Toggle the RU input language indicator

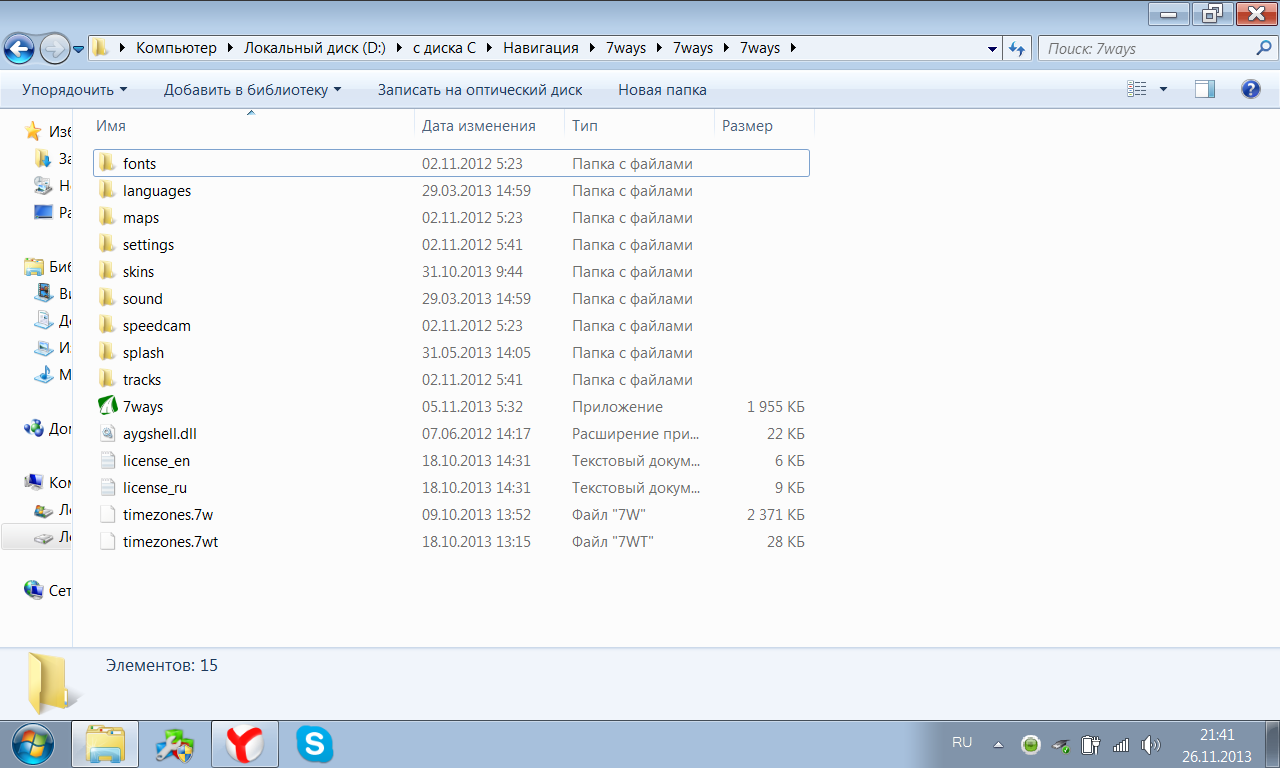pos(961,743)
